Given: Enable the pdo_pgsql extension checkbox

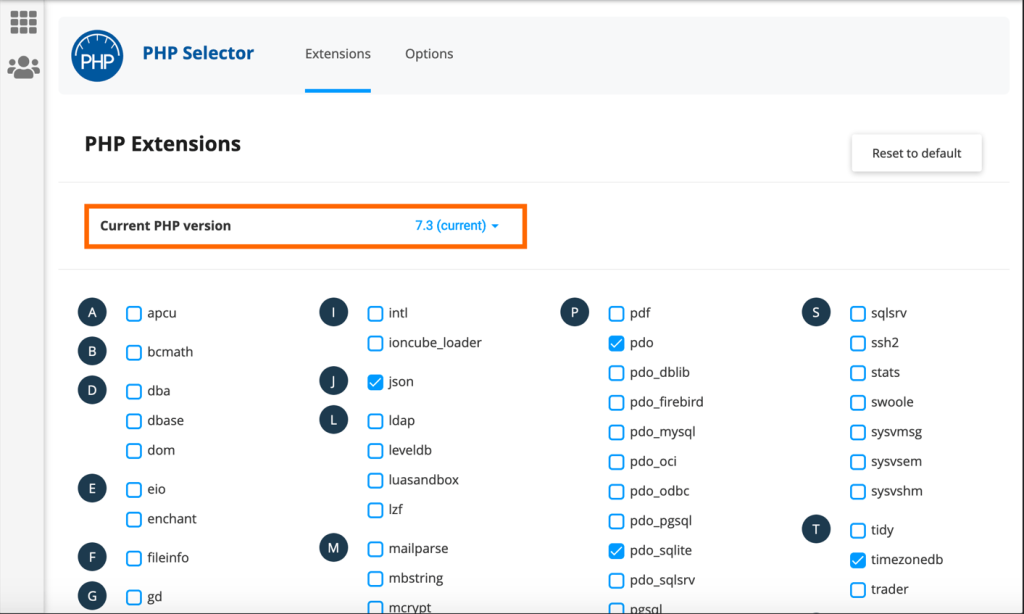Looking at the screenshot, I should tap(616, 521).
